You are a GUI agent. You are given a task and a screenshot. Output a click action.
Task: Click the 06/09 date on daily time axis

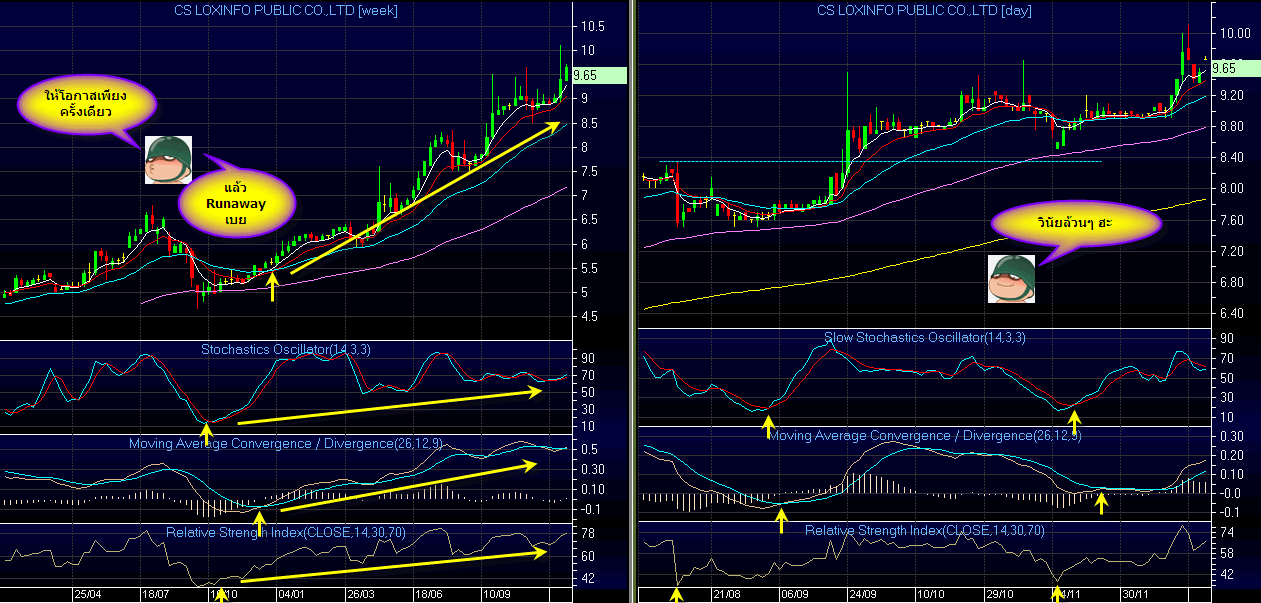coord(795,593)
